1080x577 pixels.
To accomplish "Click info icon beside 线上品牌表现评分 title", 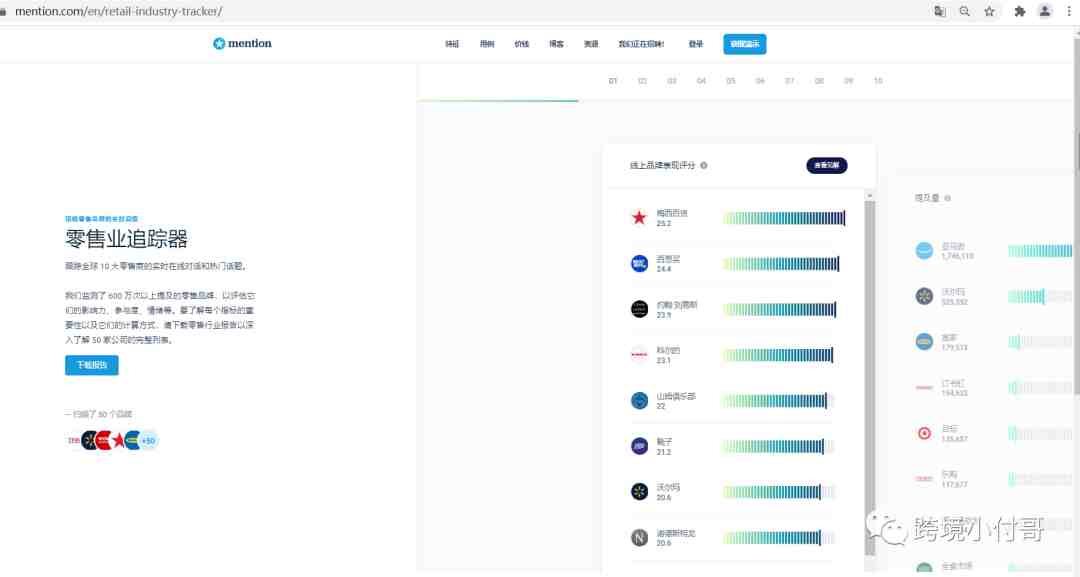I will click(704, 165).
